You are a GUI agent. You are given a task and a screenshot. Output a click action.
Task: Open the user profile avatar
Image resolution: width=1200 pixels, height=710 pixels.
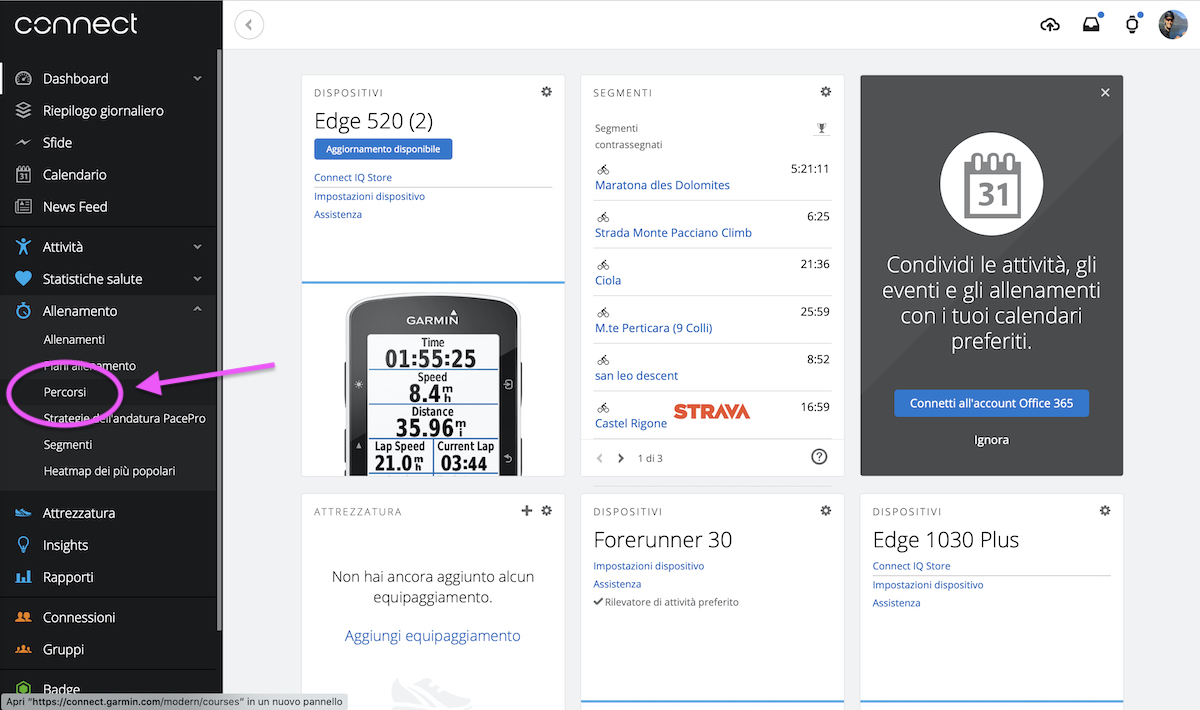(x=1172, y=25)
